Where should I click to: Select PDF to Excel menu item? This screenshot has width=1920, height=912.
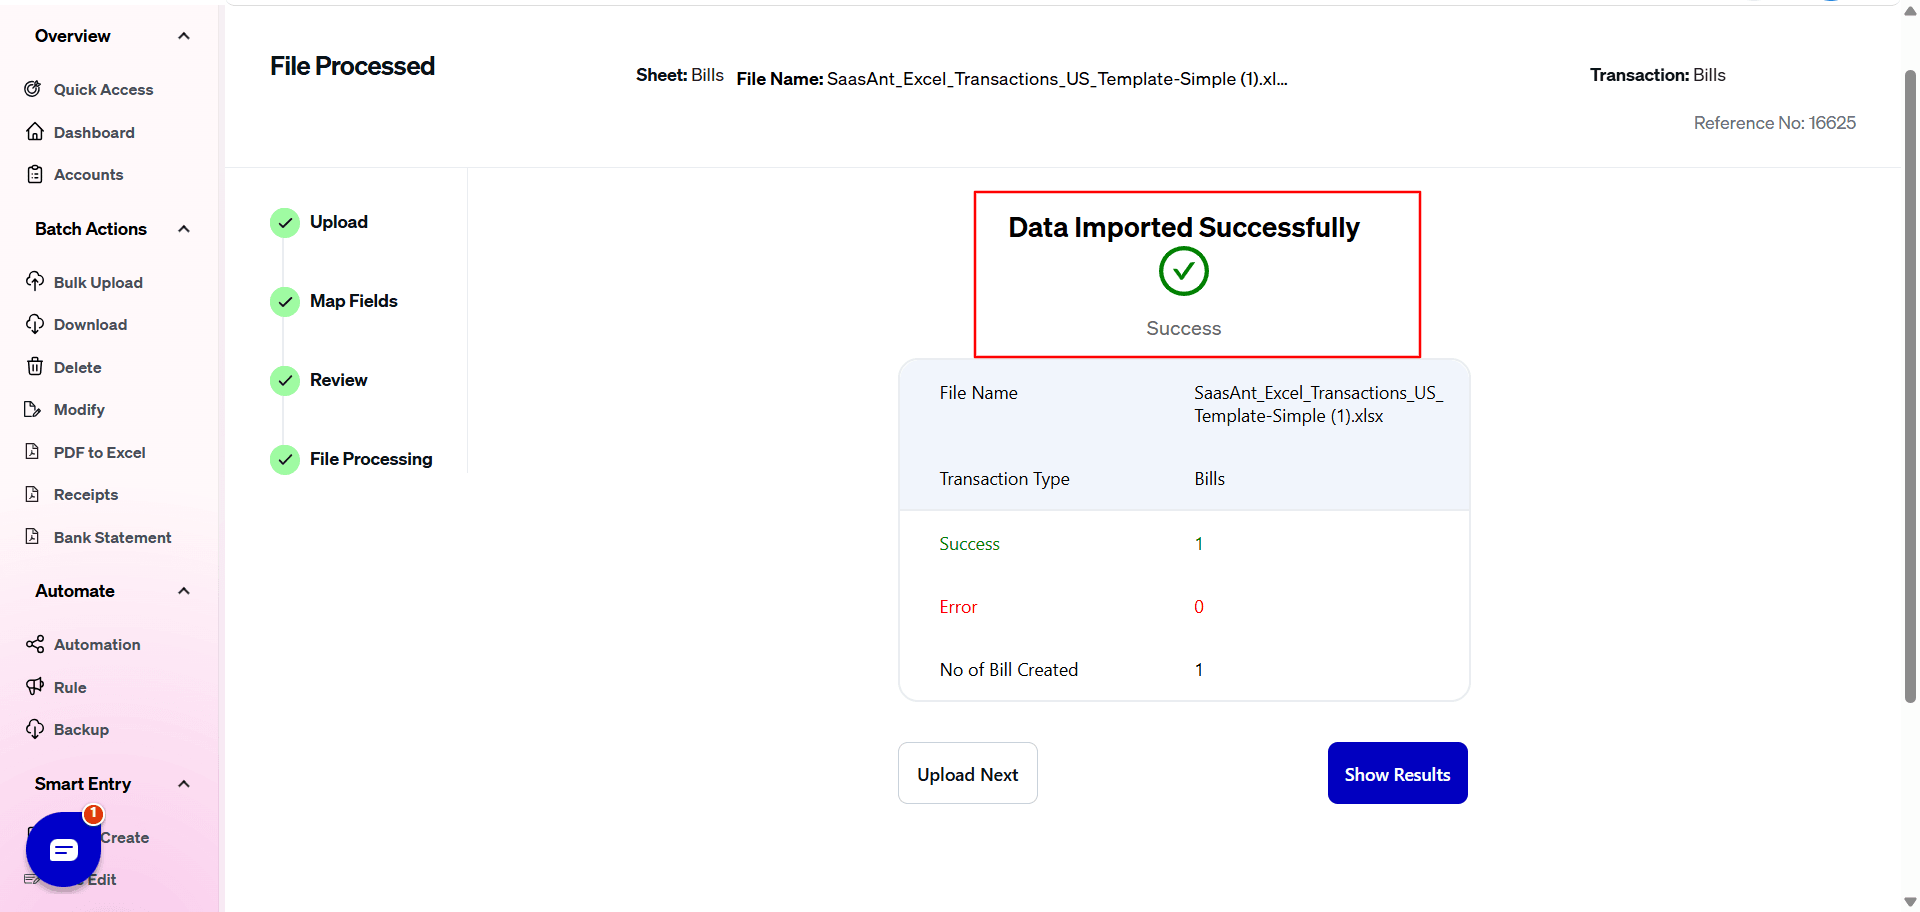[x=99, y=452]
